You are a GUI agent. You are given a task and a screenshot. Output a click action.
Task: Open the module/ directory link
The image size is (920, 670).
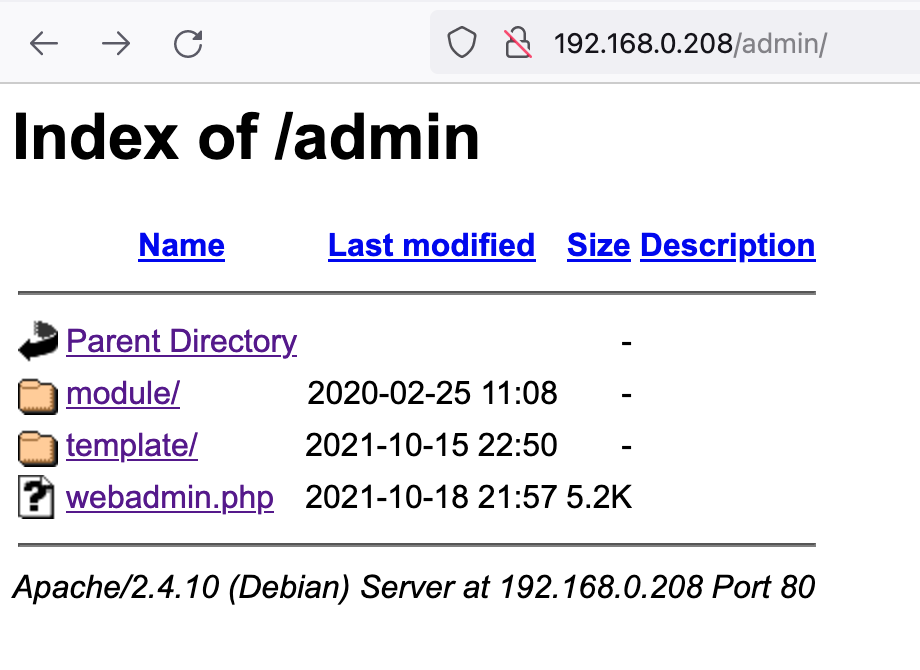click(x=122, y=394)
